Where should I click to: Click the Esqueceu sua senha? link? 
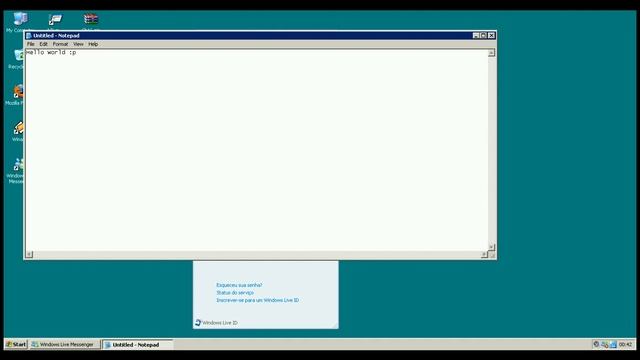coord(239,285)
